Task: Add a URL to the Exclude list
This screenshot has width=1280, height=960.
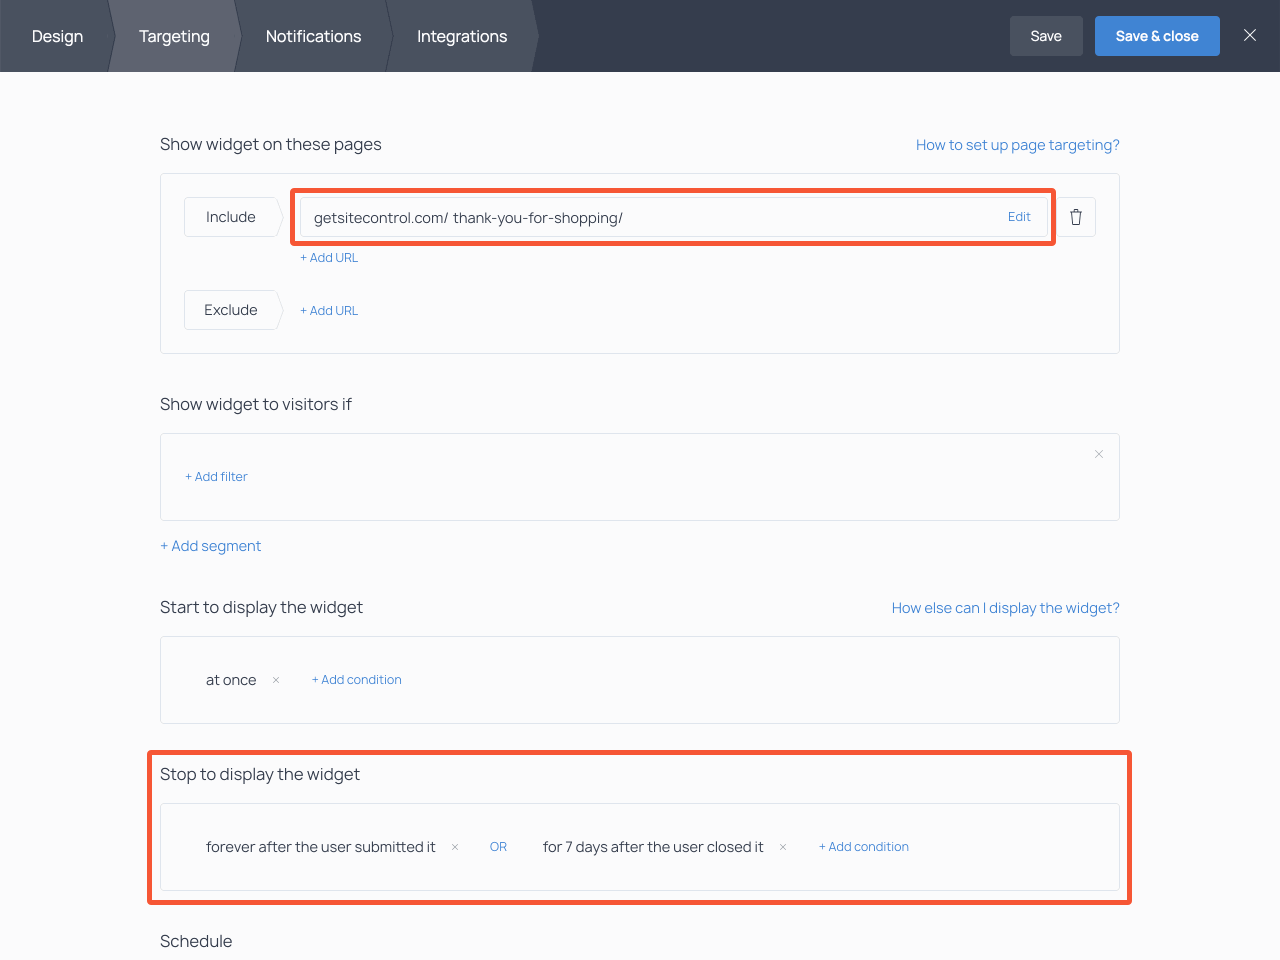Action: tap(329, 310)
